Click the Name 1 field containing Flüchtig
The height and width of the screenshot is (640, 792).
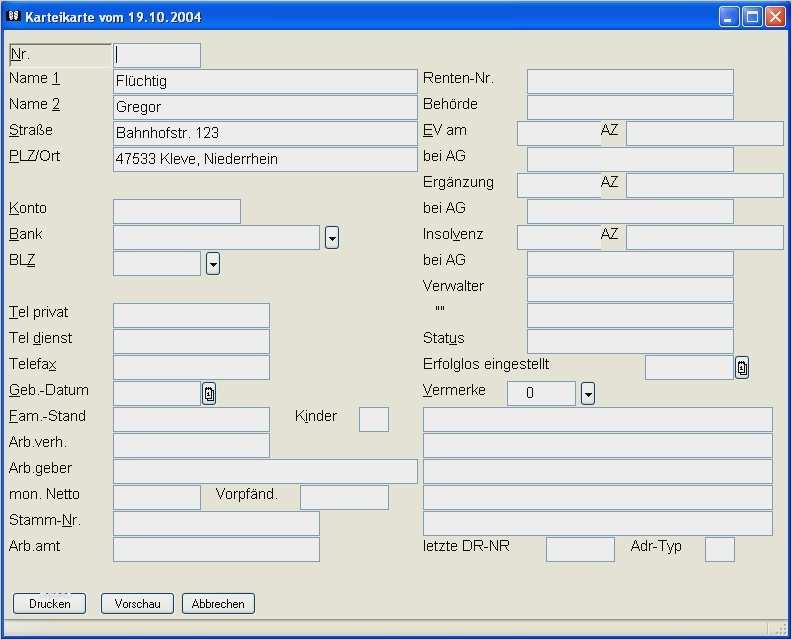[x=265, y=81]
